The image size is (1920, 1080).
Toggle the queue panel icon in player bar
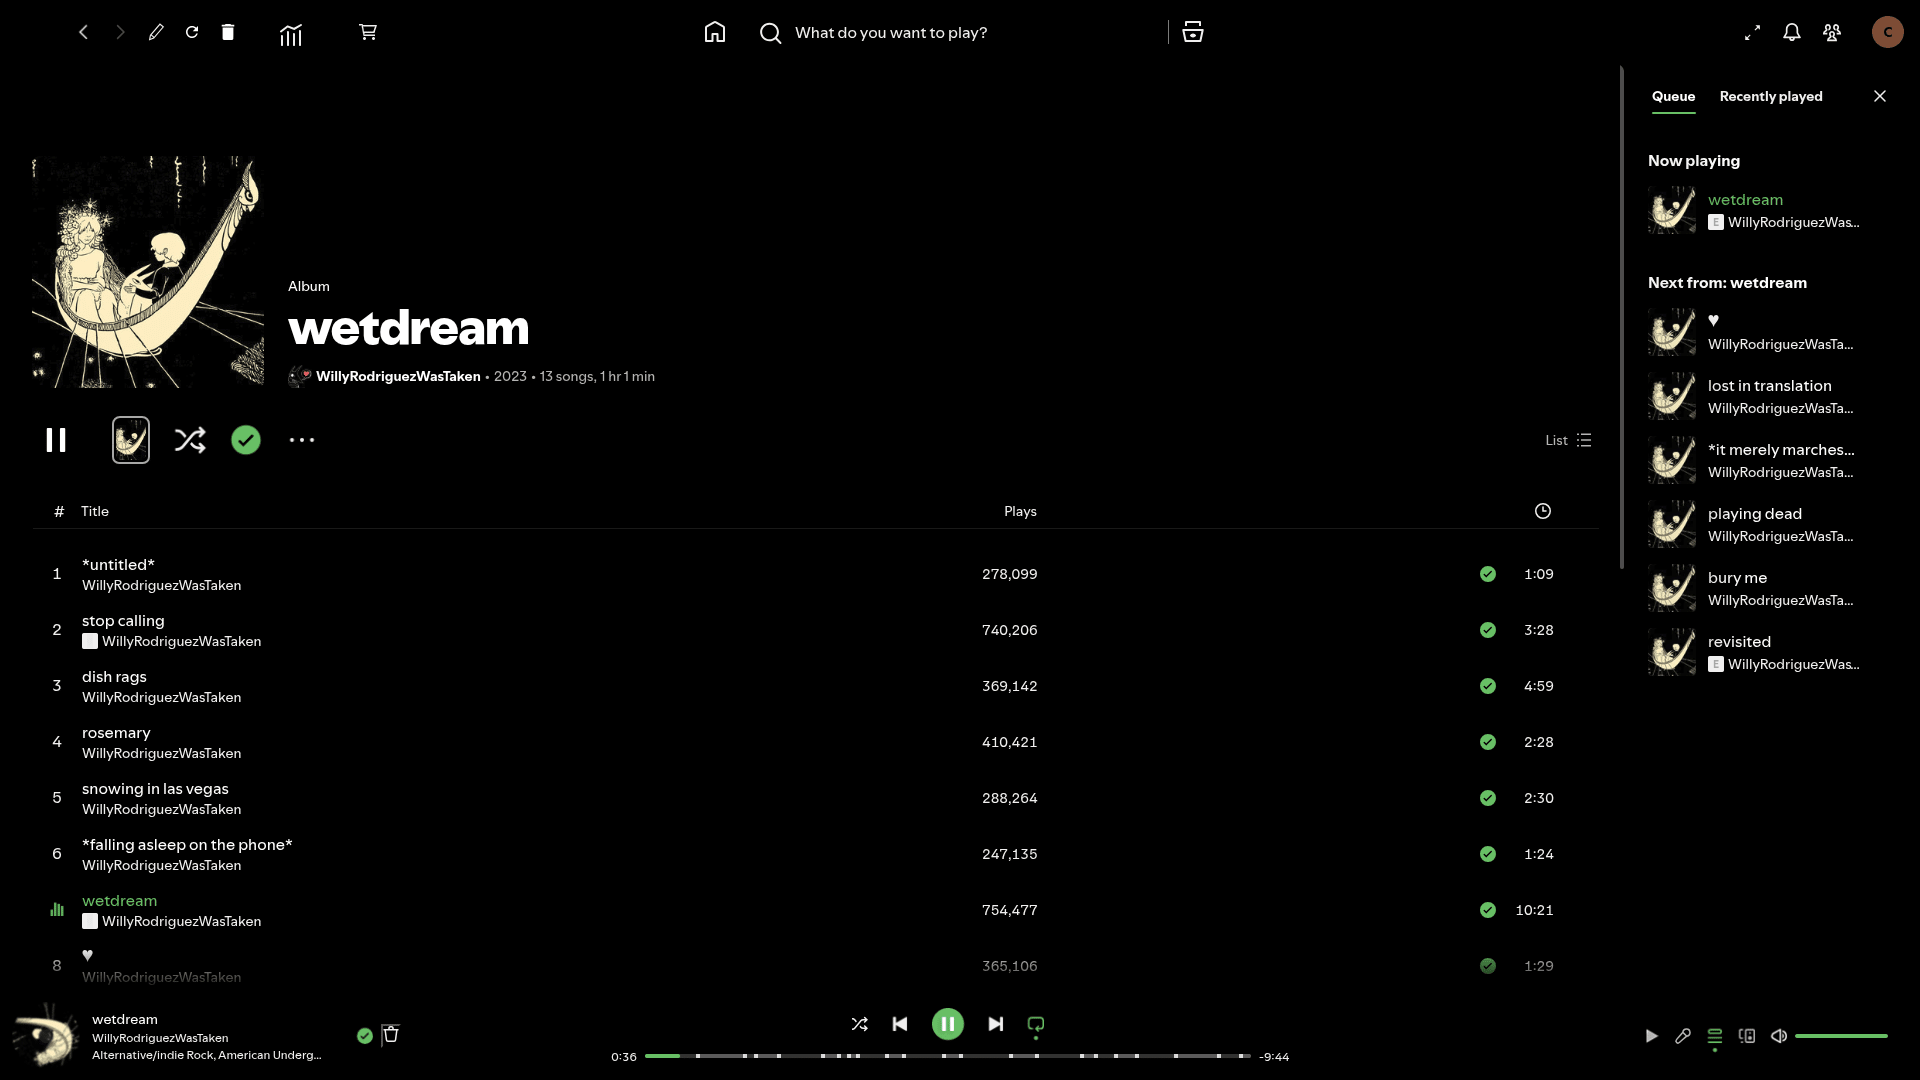[x=1715, y=1036]
